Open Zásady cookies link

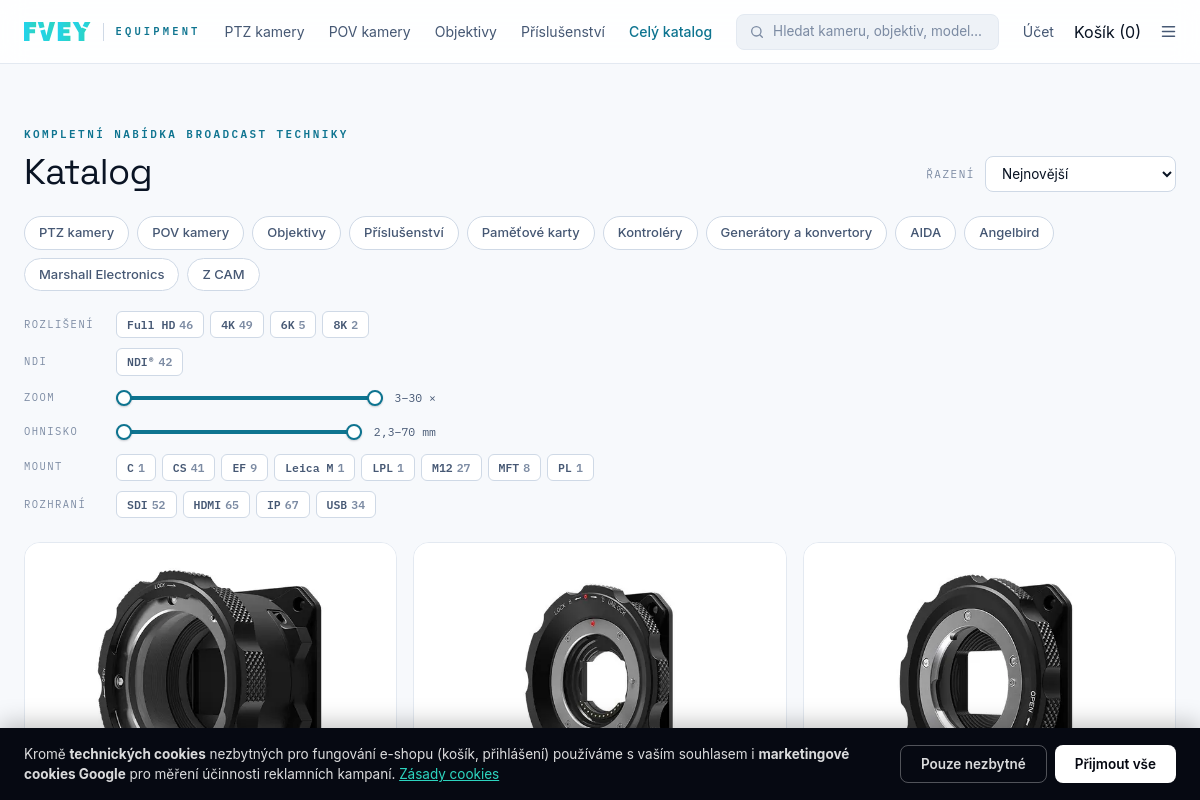point(449,774)
